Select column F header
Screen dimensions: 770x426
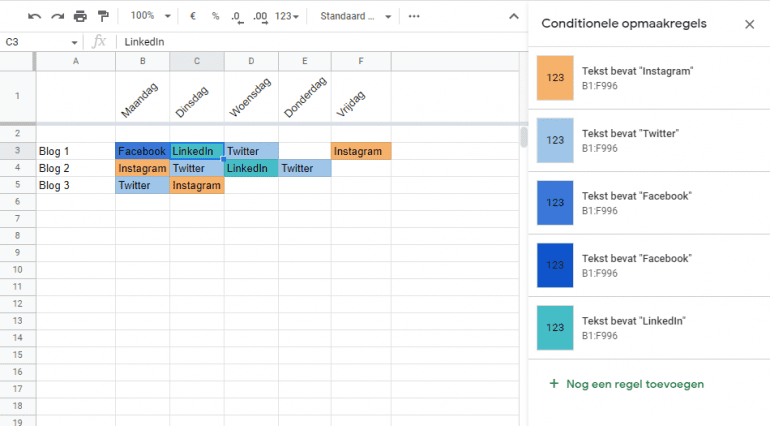pyautogui.click(x=361, y=61)
